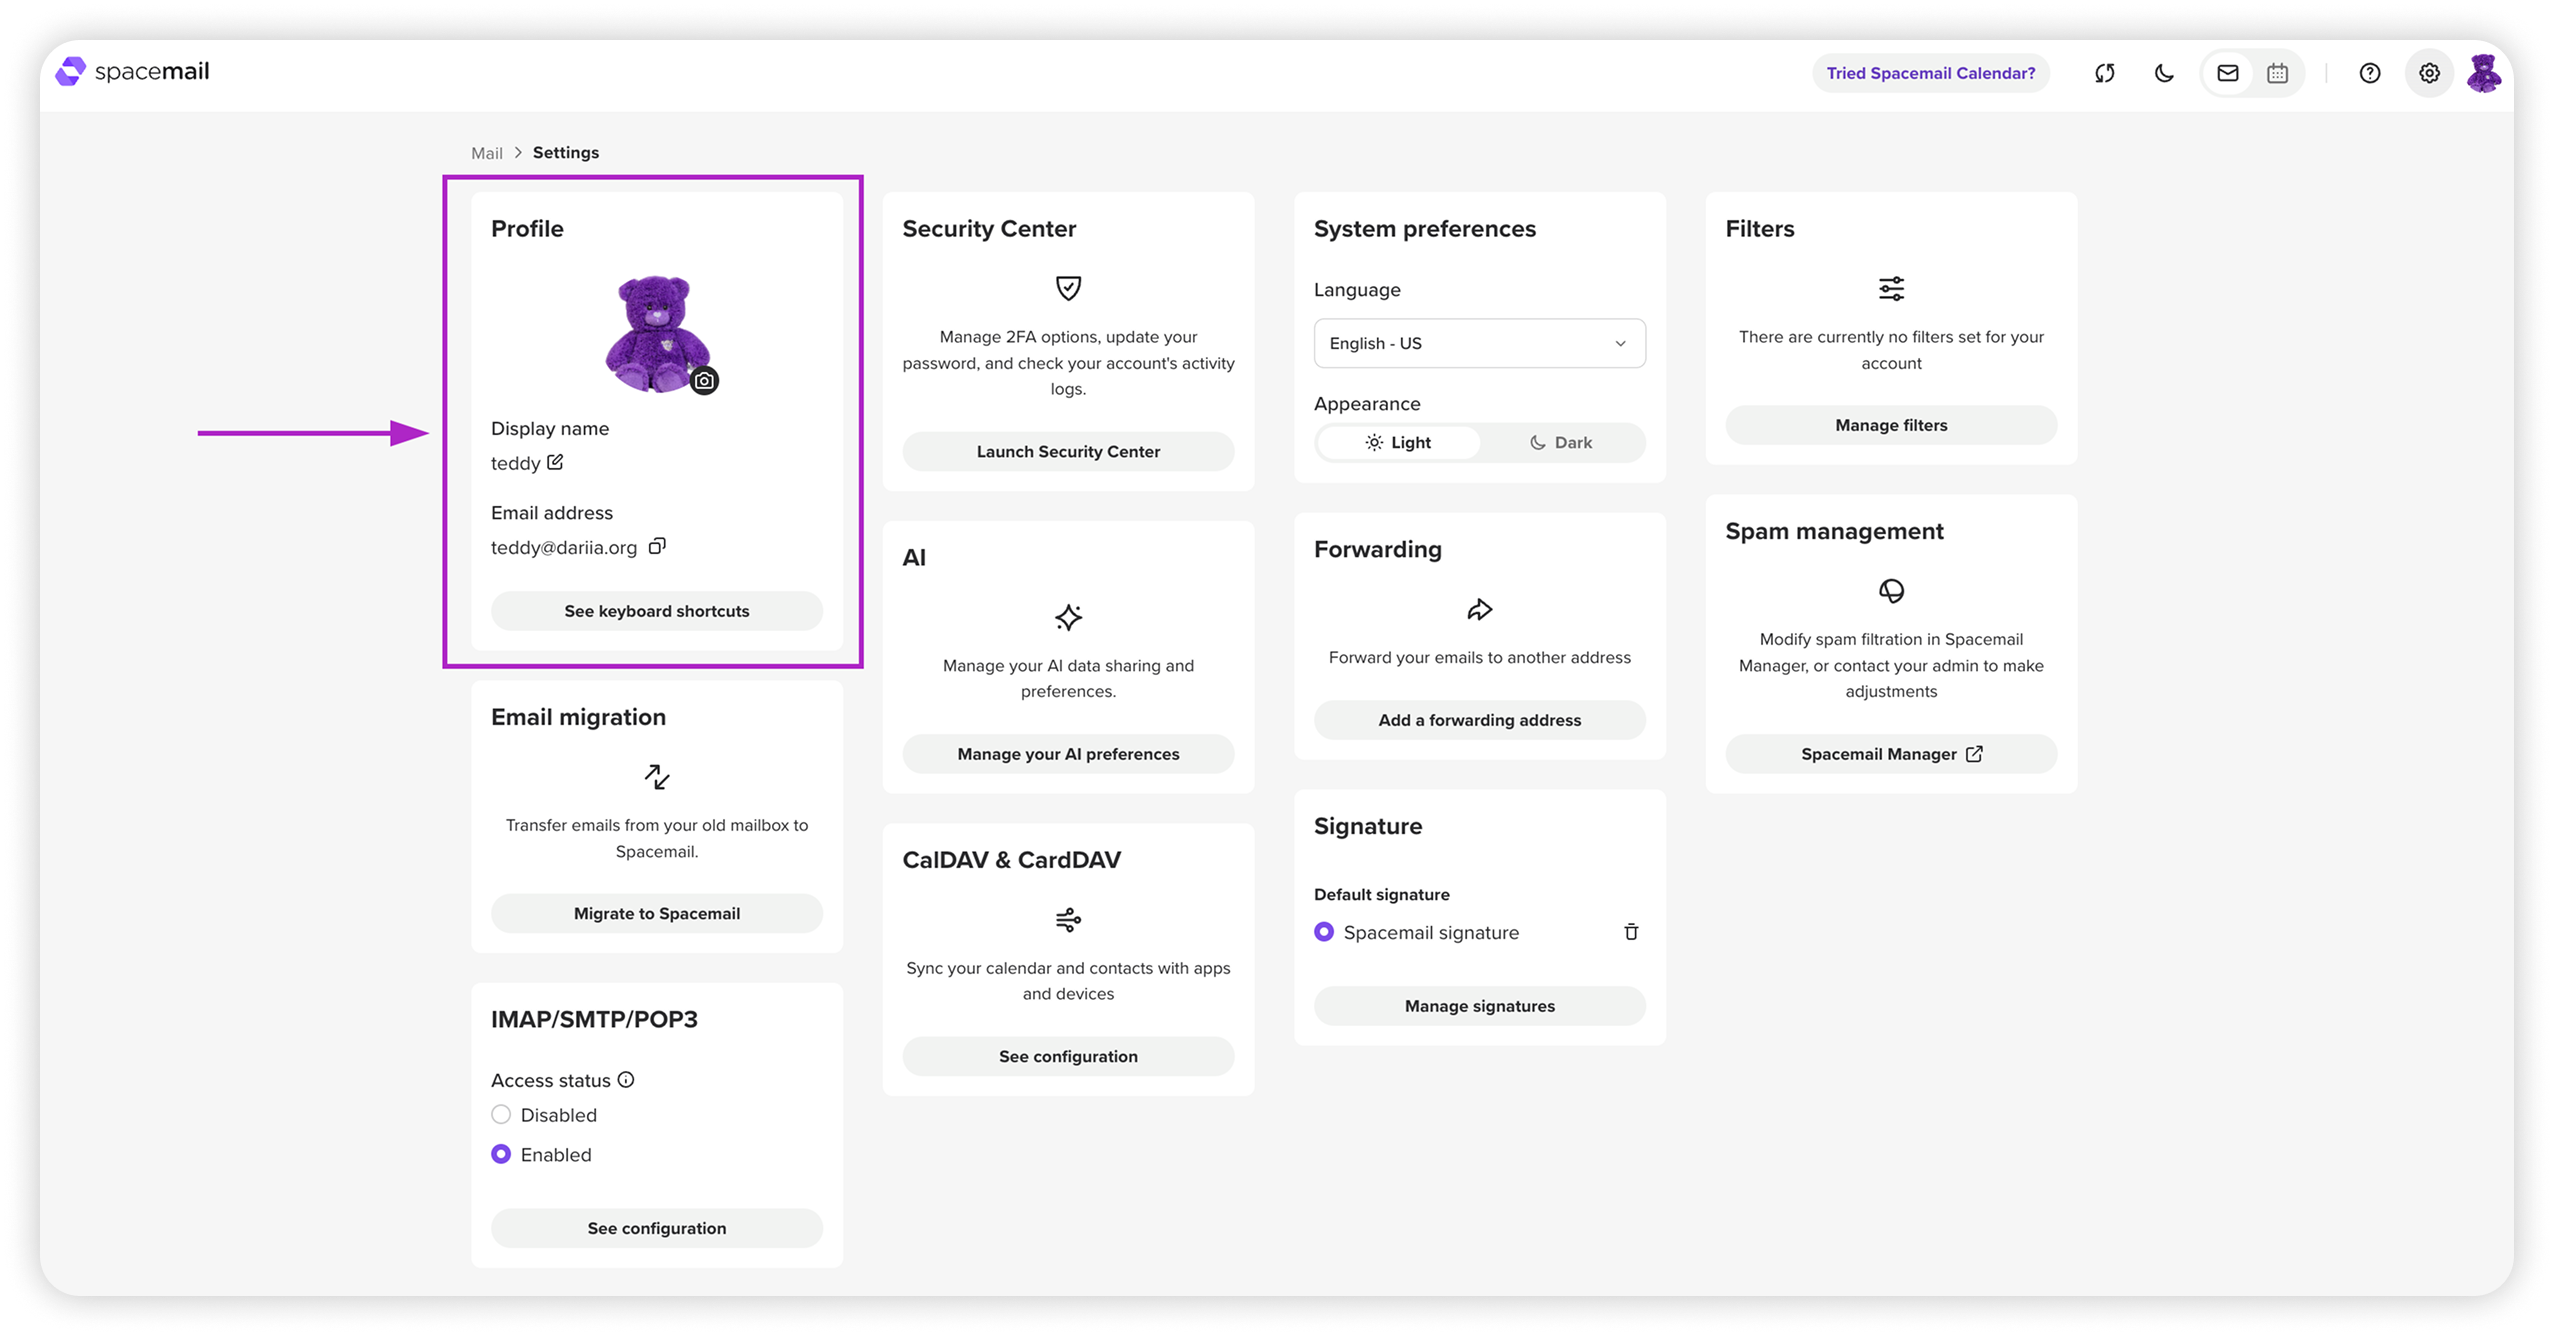Switch appearance to Light
The width and height of the screenshot is (2554, 1336).
point(1398,443)
